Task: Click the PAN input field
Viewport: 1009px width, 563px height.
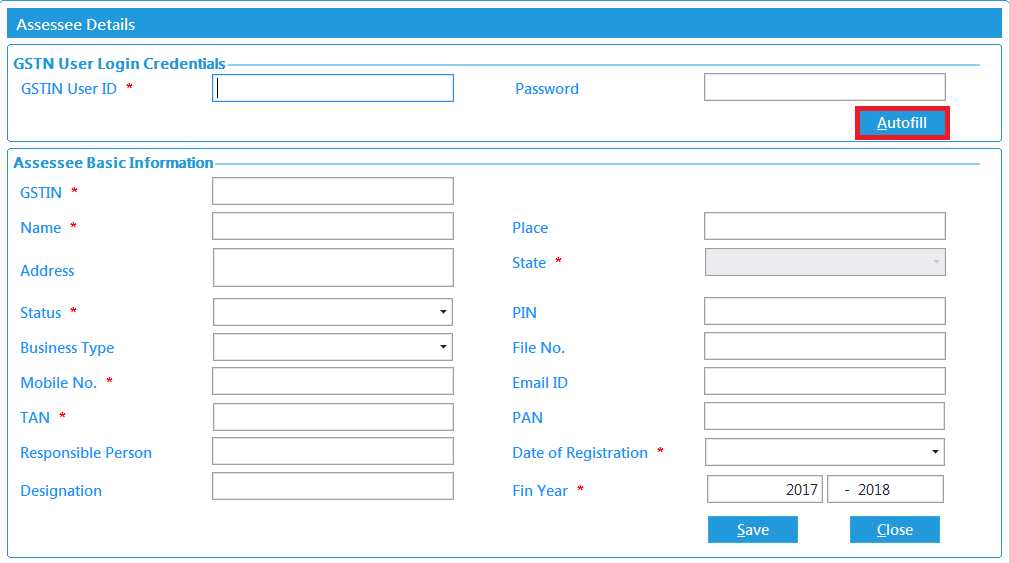Action: 824,416
